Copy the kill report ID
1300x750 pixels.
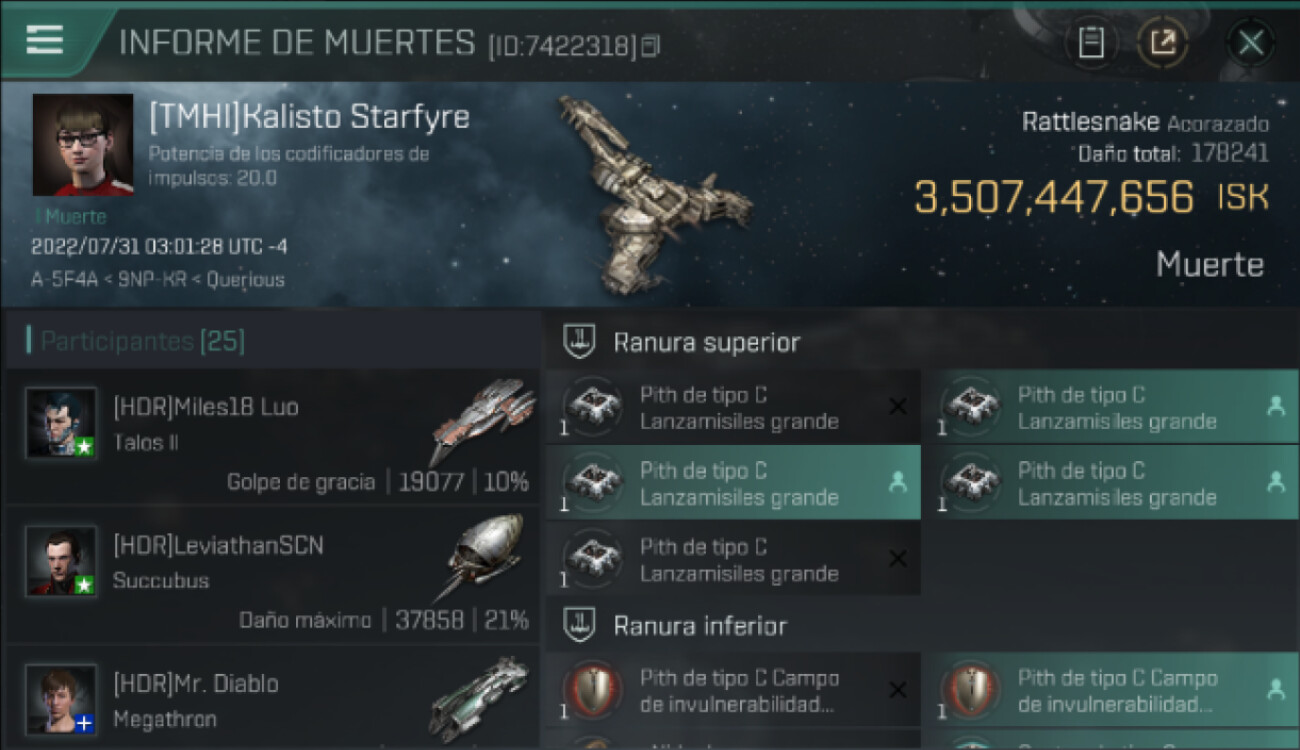coord(651,46)
